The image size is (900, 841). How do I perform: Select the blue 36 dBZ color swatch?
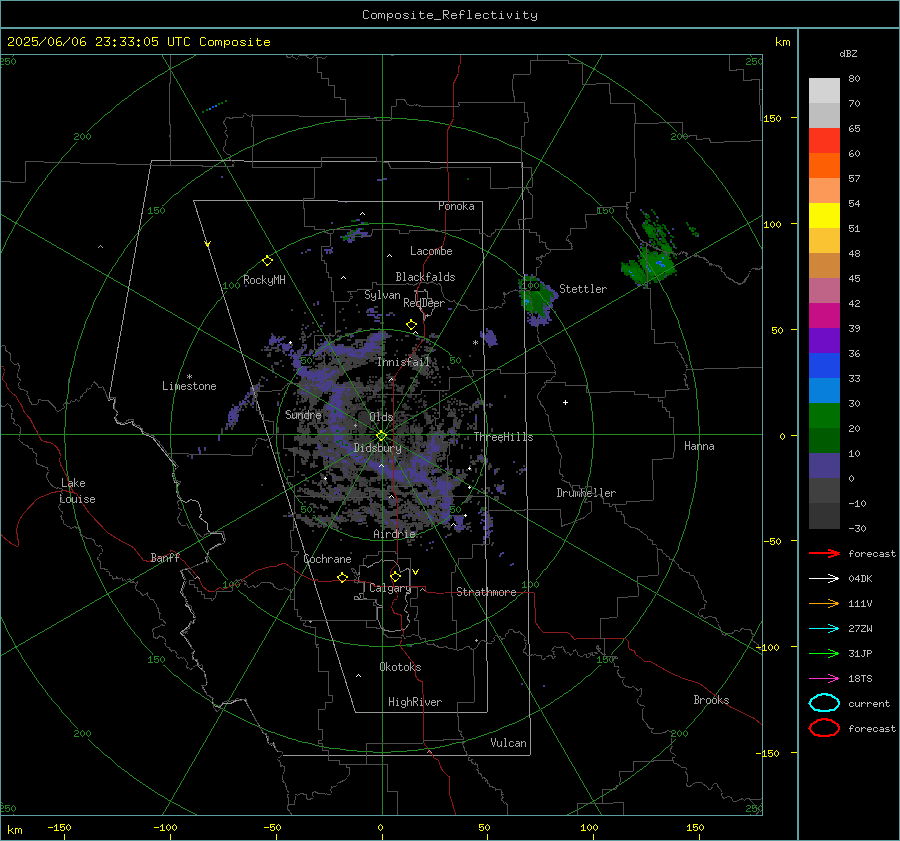click(824, 366)
